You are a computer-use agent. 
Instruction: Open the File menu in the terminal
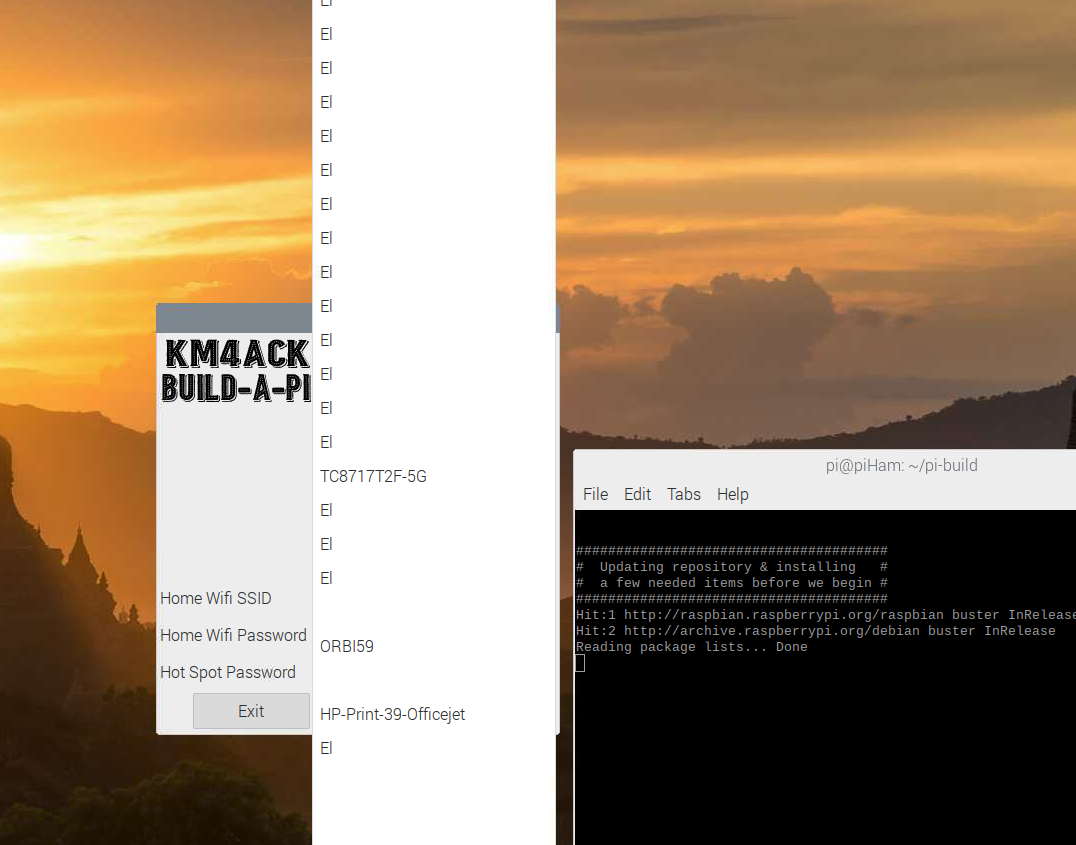coord(595,494)
